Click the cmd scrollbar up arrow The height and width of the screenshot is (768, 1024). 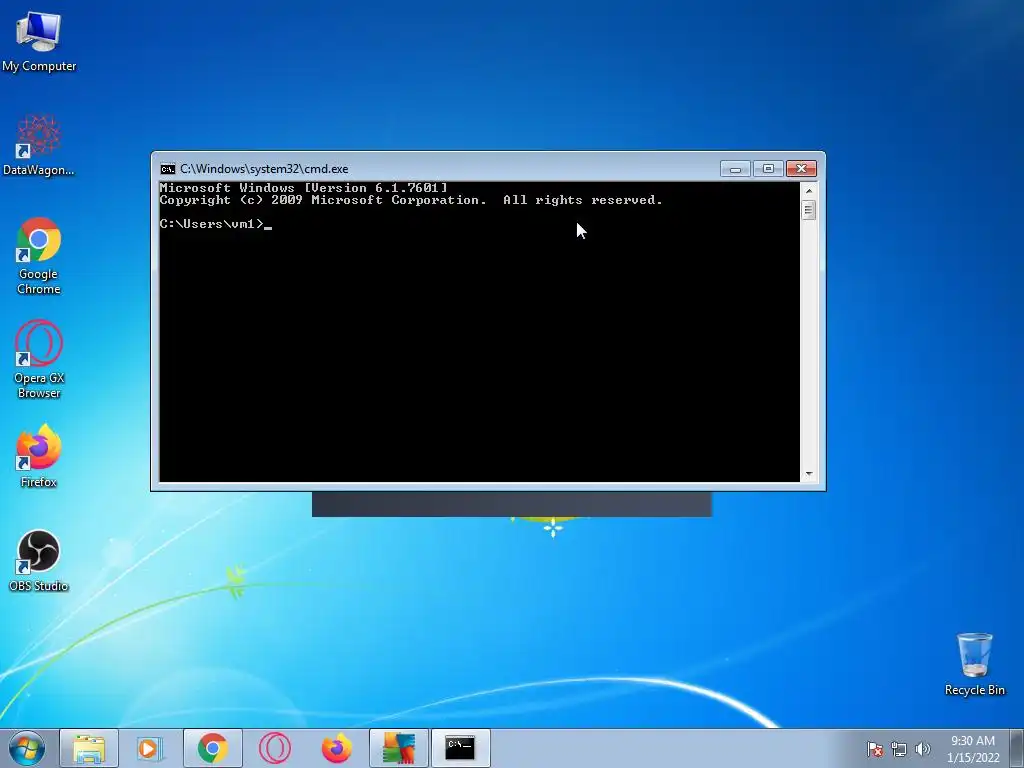click(808, 191)
